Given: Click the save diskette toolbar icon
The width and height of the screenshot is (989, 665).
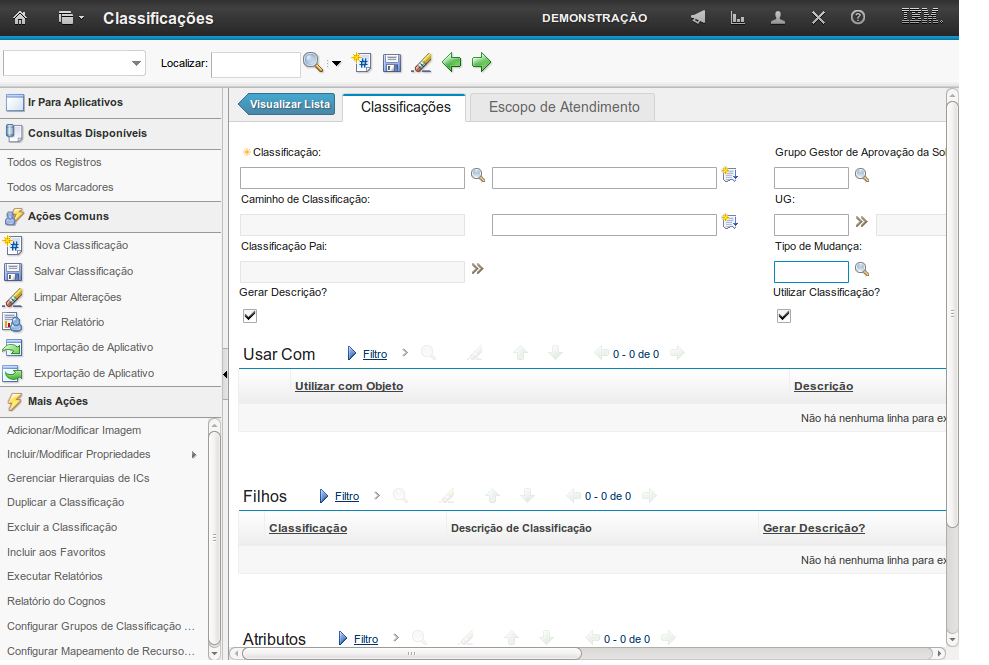Looking at the screenshot, I should (392, 63).
